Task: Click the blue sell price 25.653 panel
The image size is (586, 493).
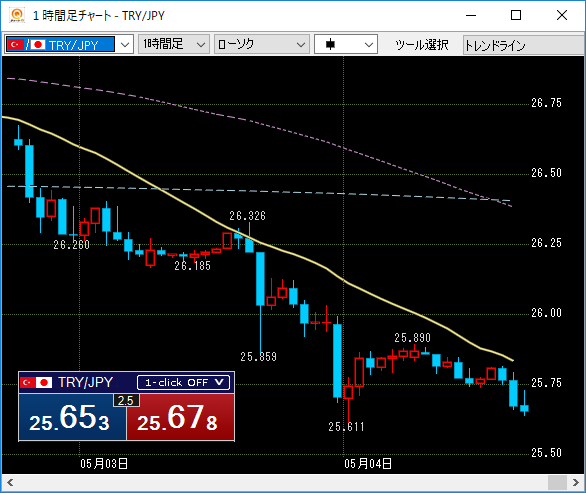Action: click(73, 417)
